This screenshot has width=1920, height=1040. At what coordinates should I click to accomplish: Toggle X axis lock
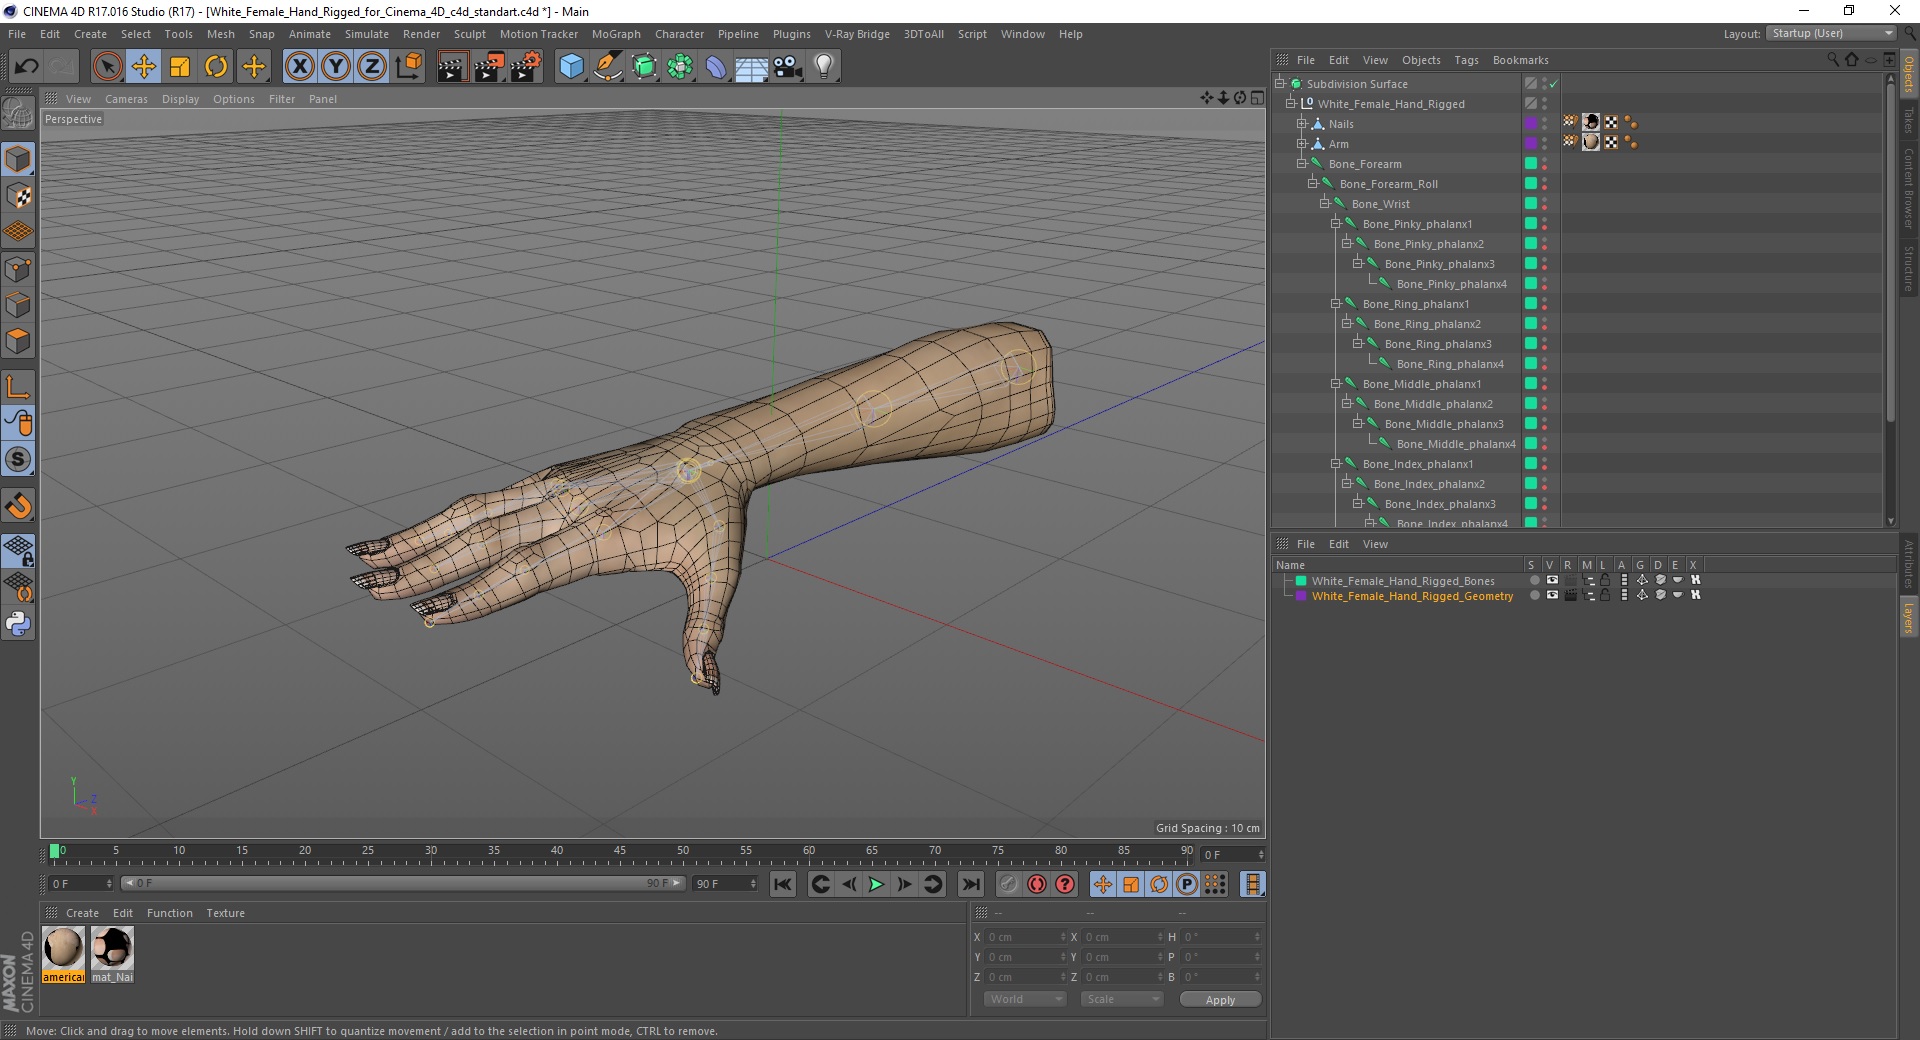click(299, 67)
